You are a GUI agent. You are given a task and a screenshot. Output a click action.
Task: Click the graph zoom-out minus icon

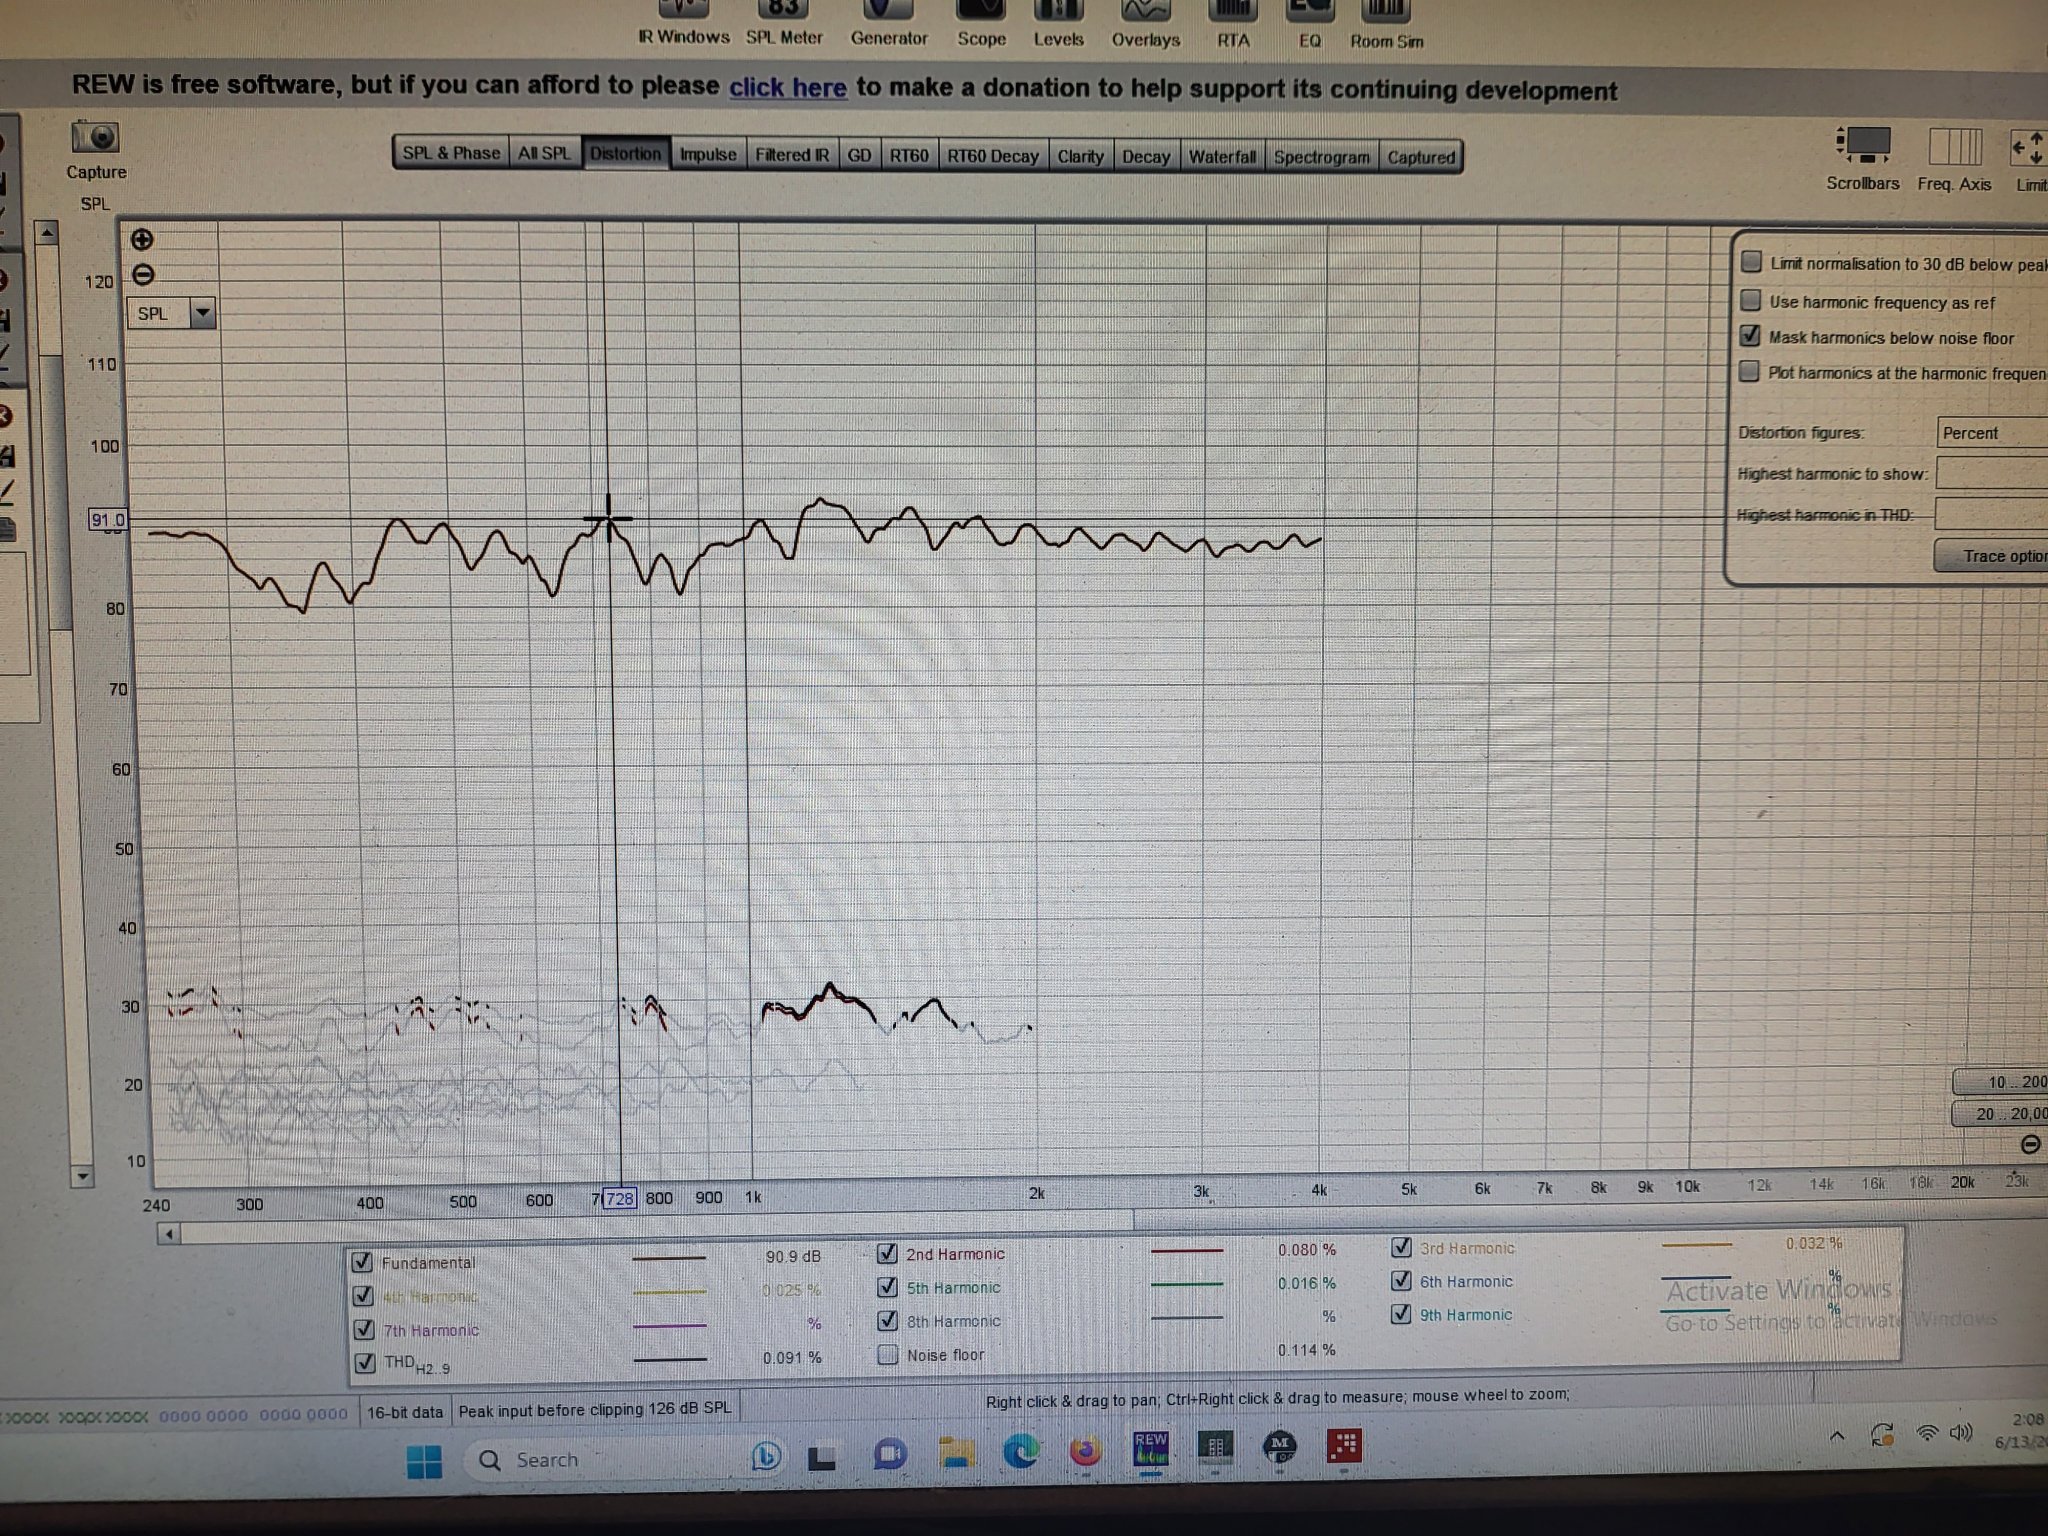pyautogui.click(x=143, y=274)
